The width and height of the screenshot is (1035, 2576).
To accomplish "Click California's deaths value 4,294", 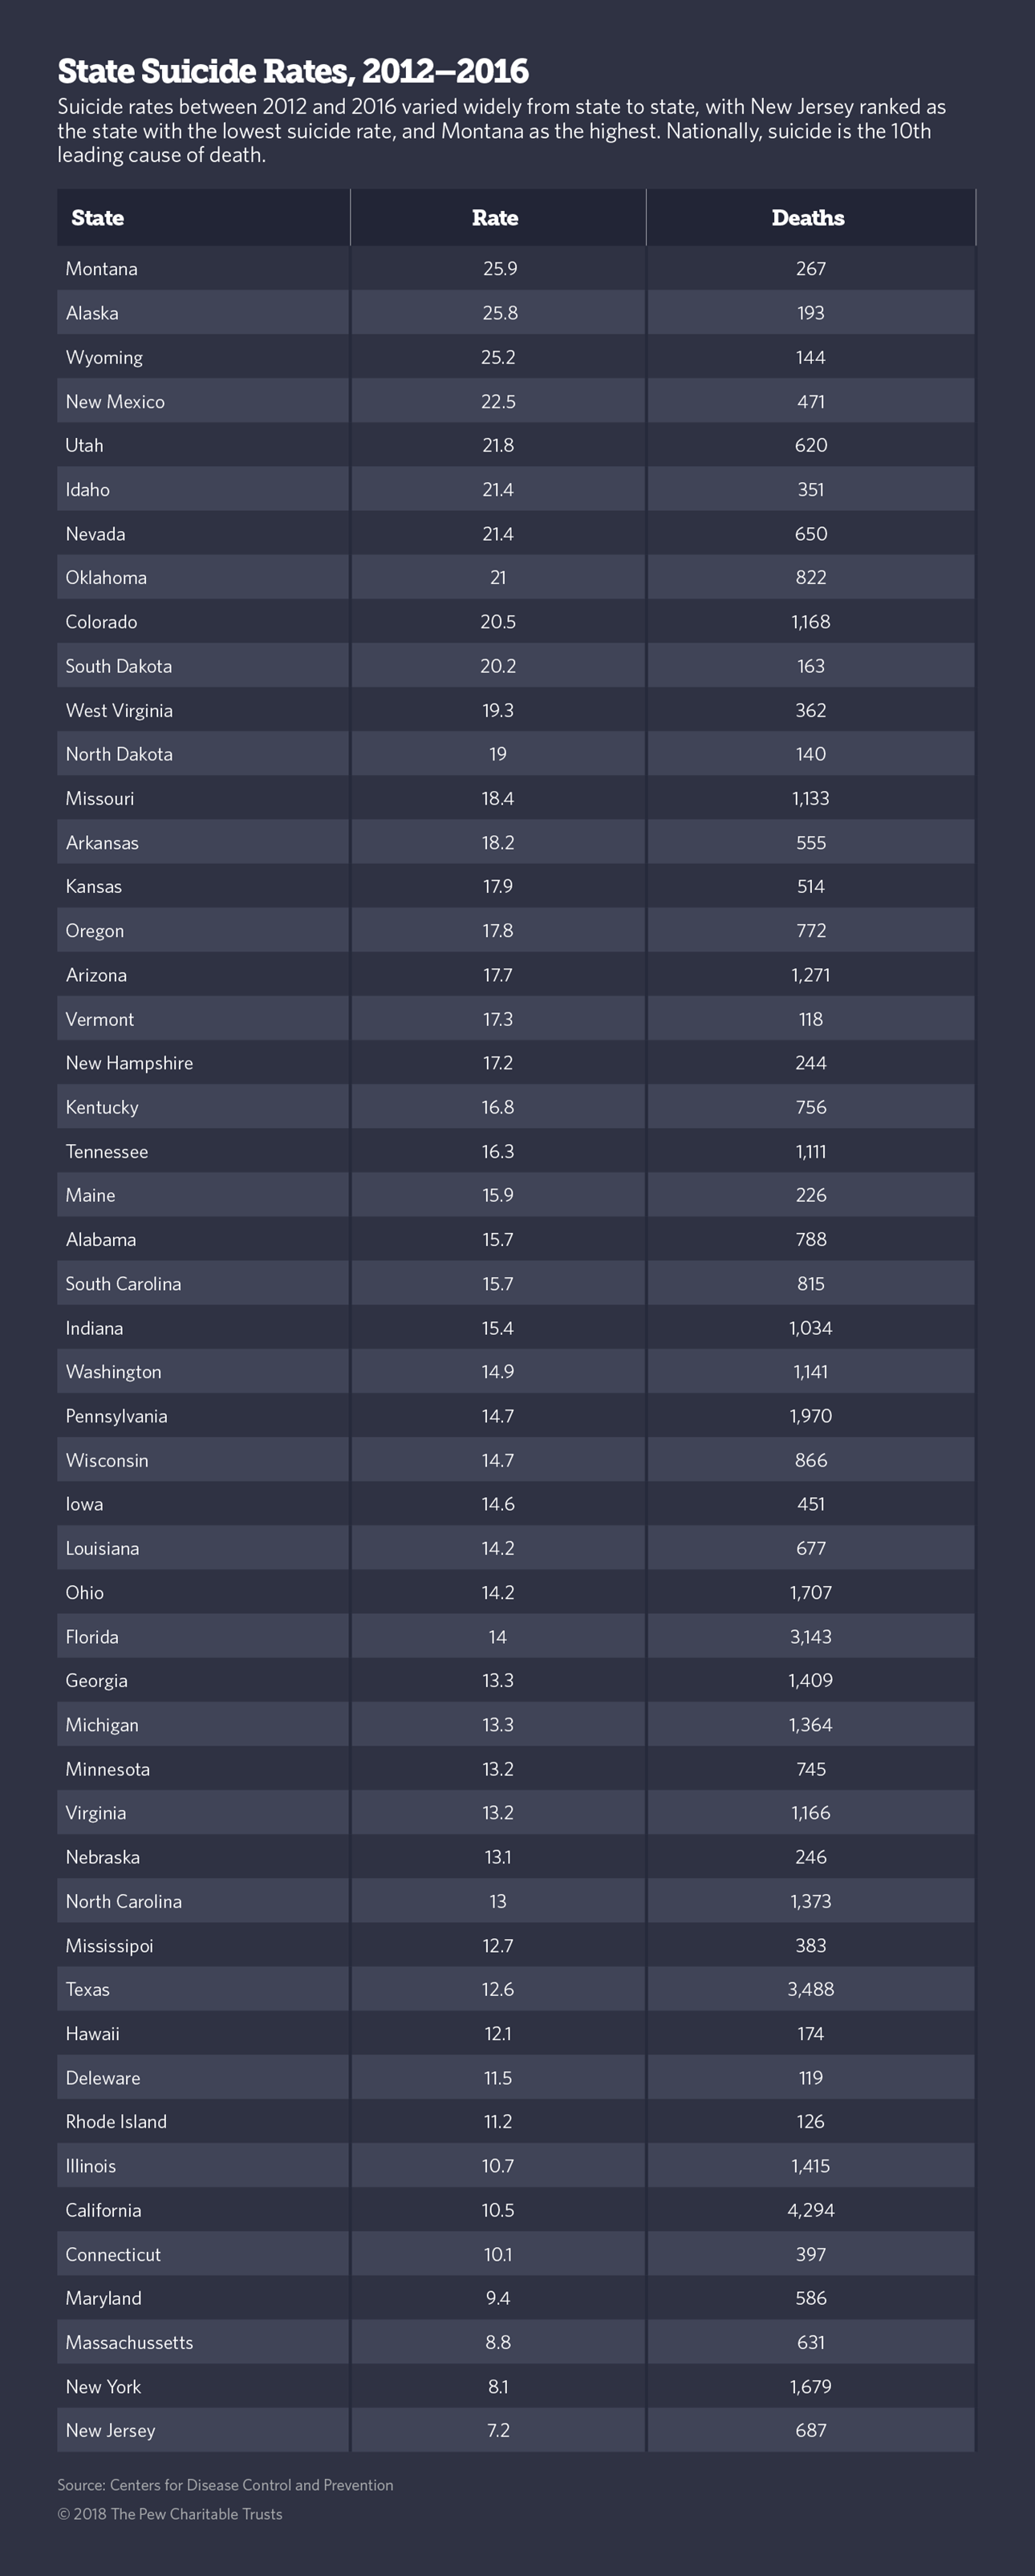I will [x=810, y=2210].
